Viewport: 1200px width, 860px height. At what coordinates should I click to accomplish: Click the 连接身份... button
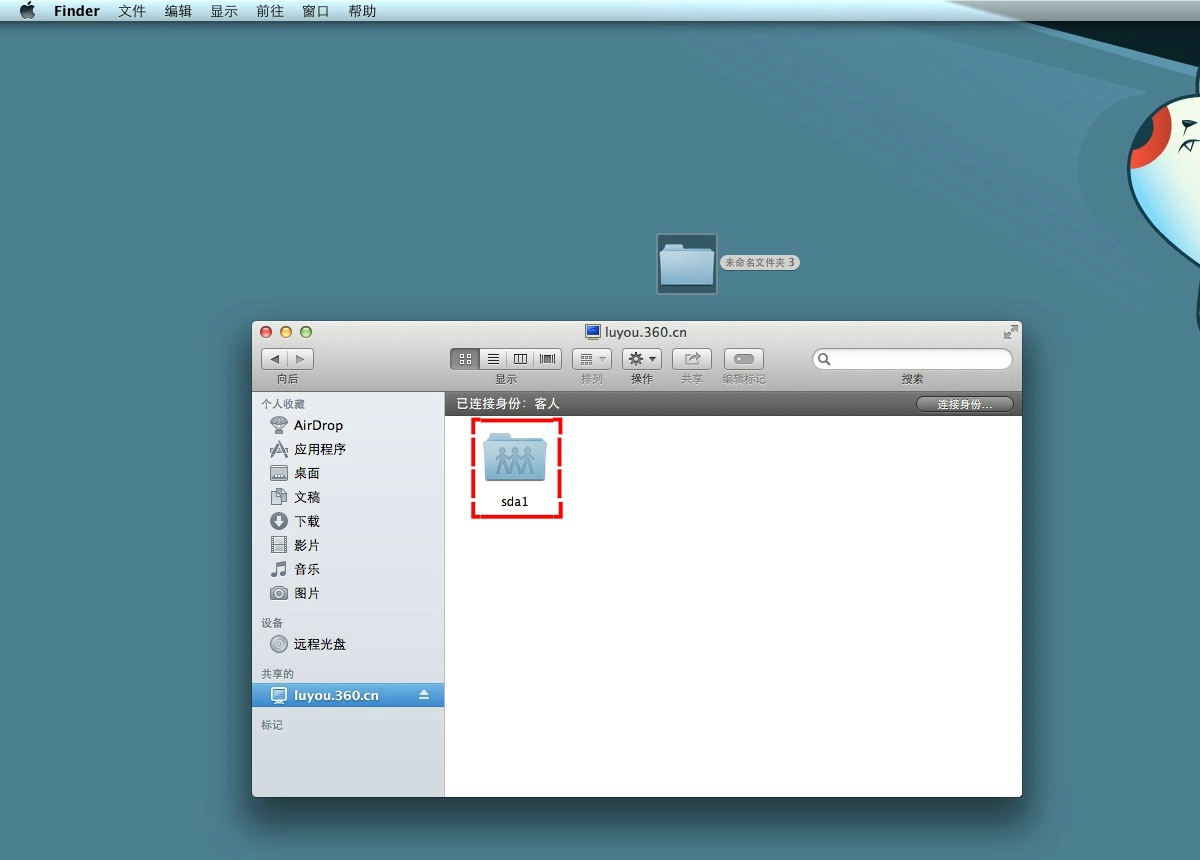[x=965, y=404]
